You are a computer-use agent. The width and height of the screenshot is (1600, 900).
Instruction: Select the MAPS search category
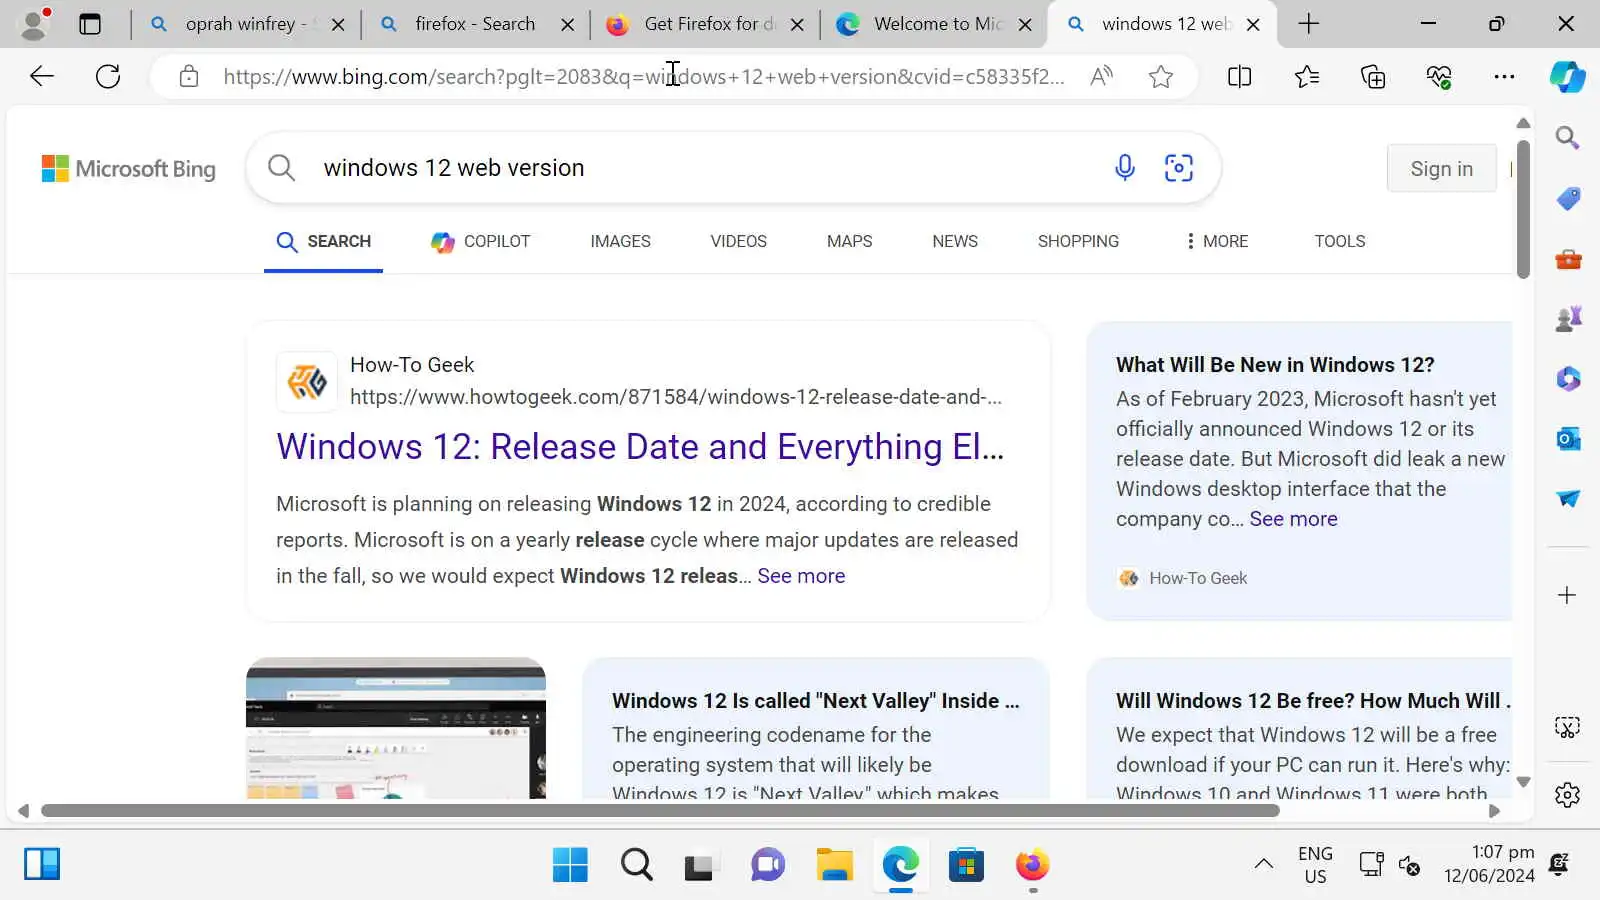tap(849, 241)
